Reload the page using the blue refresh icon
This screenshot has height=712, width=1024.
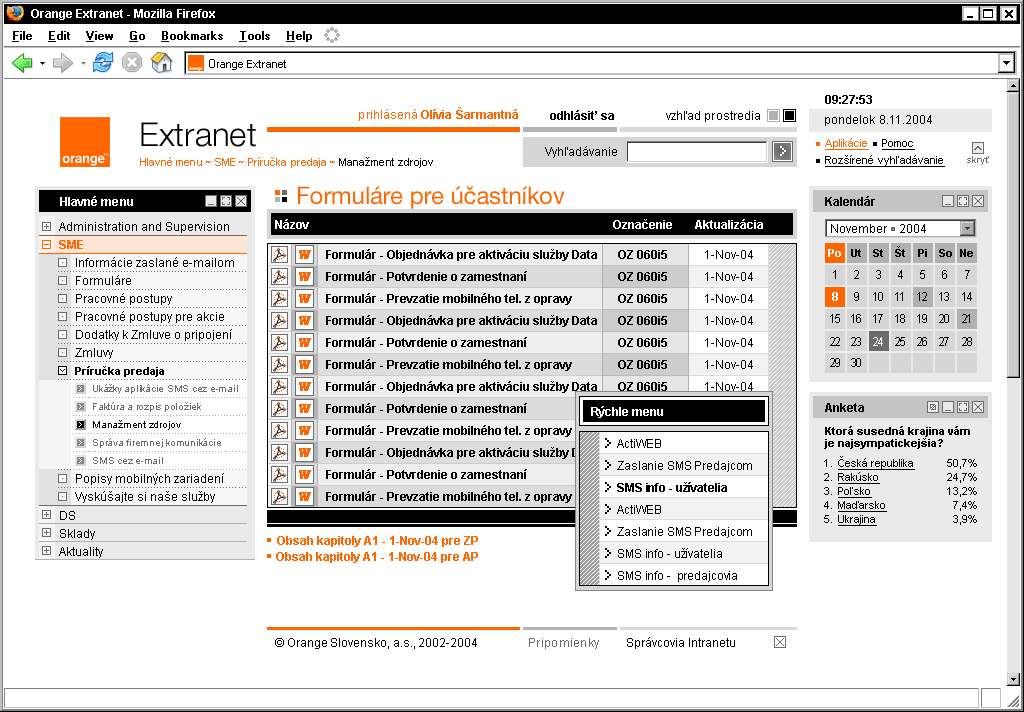point(103,63)
